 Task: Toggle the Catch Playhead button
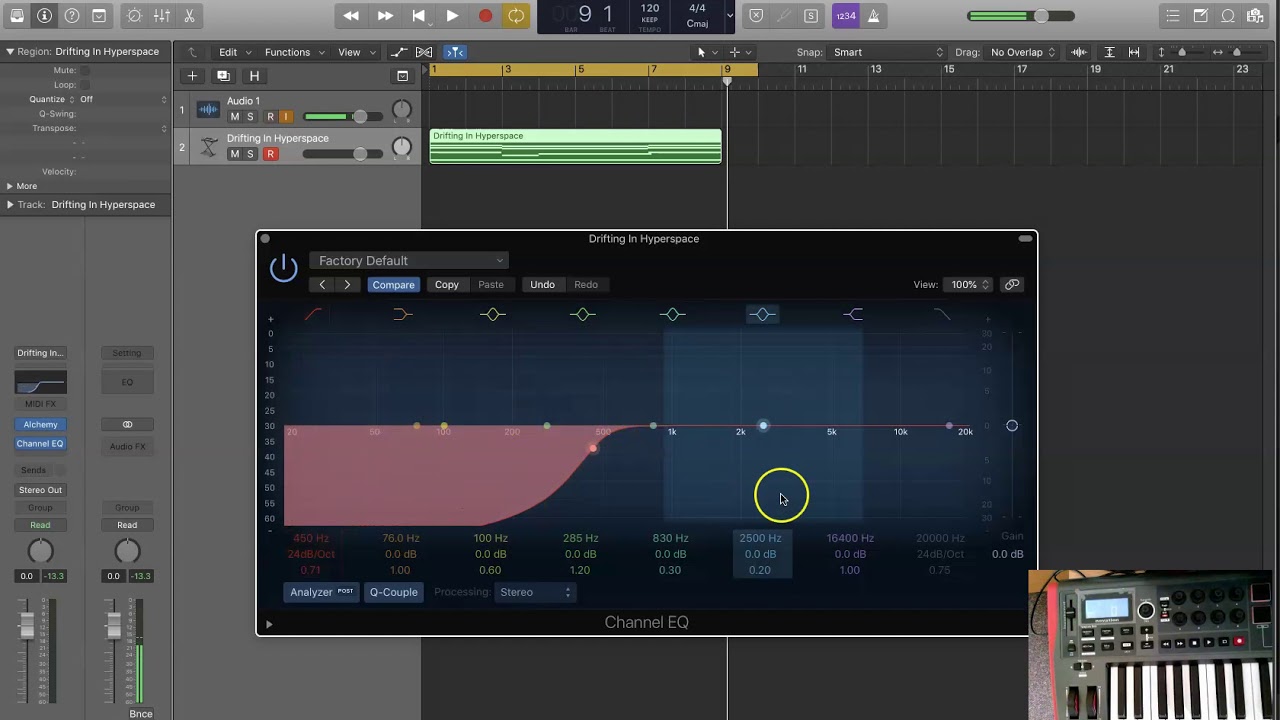[x=455, y=52]
